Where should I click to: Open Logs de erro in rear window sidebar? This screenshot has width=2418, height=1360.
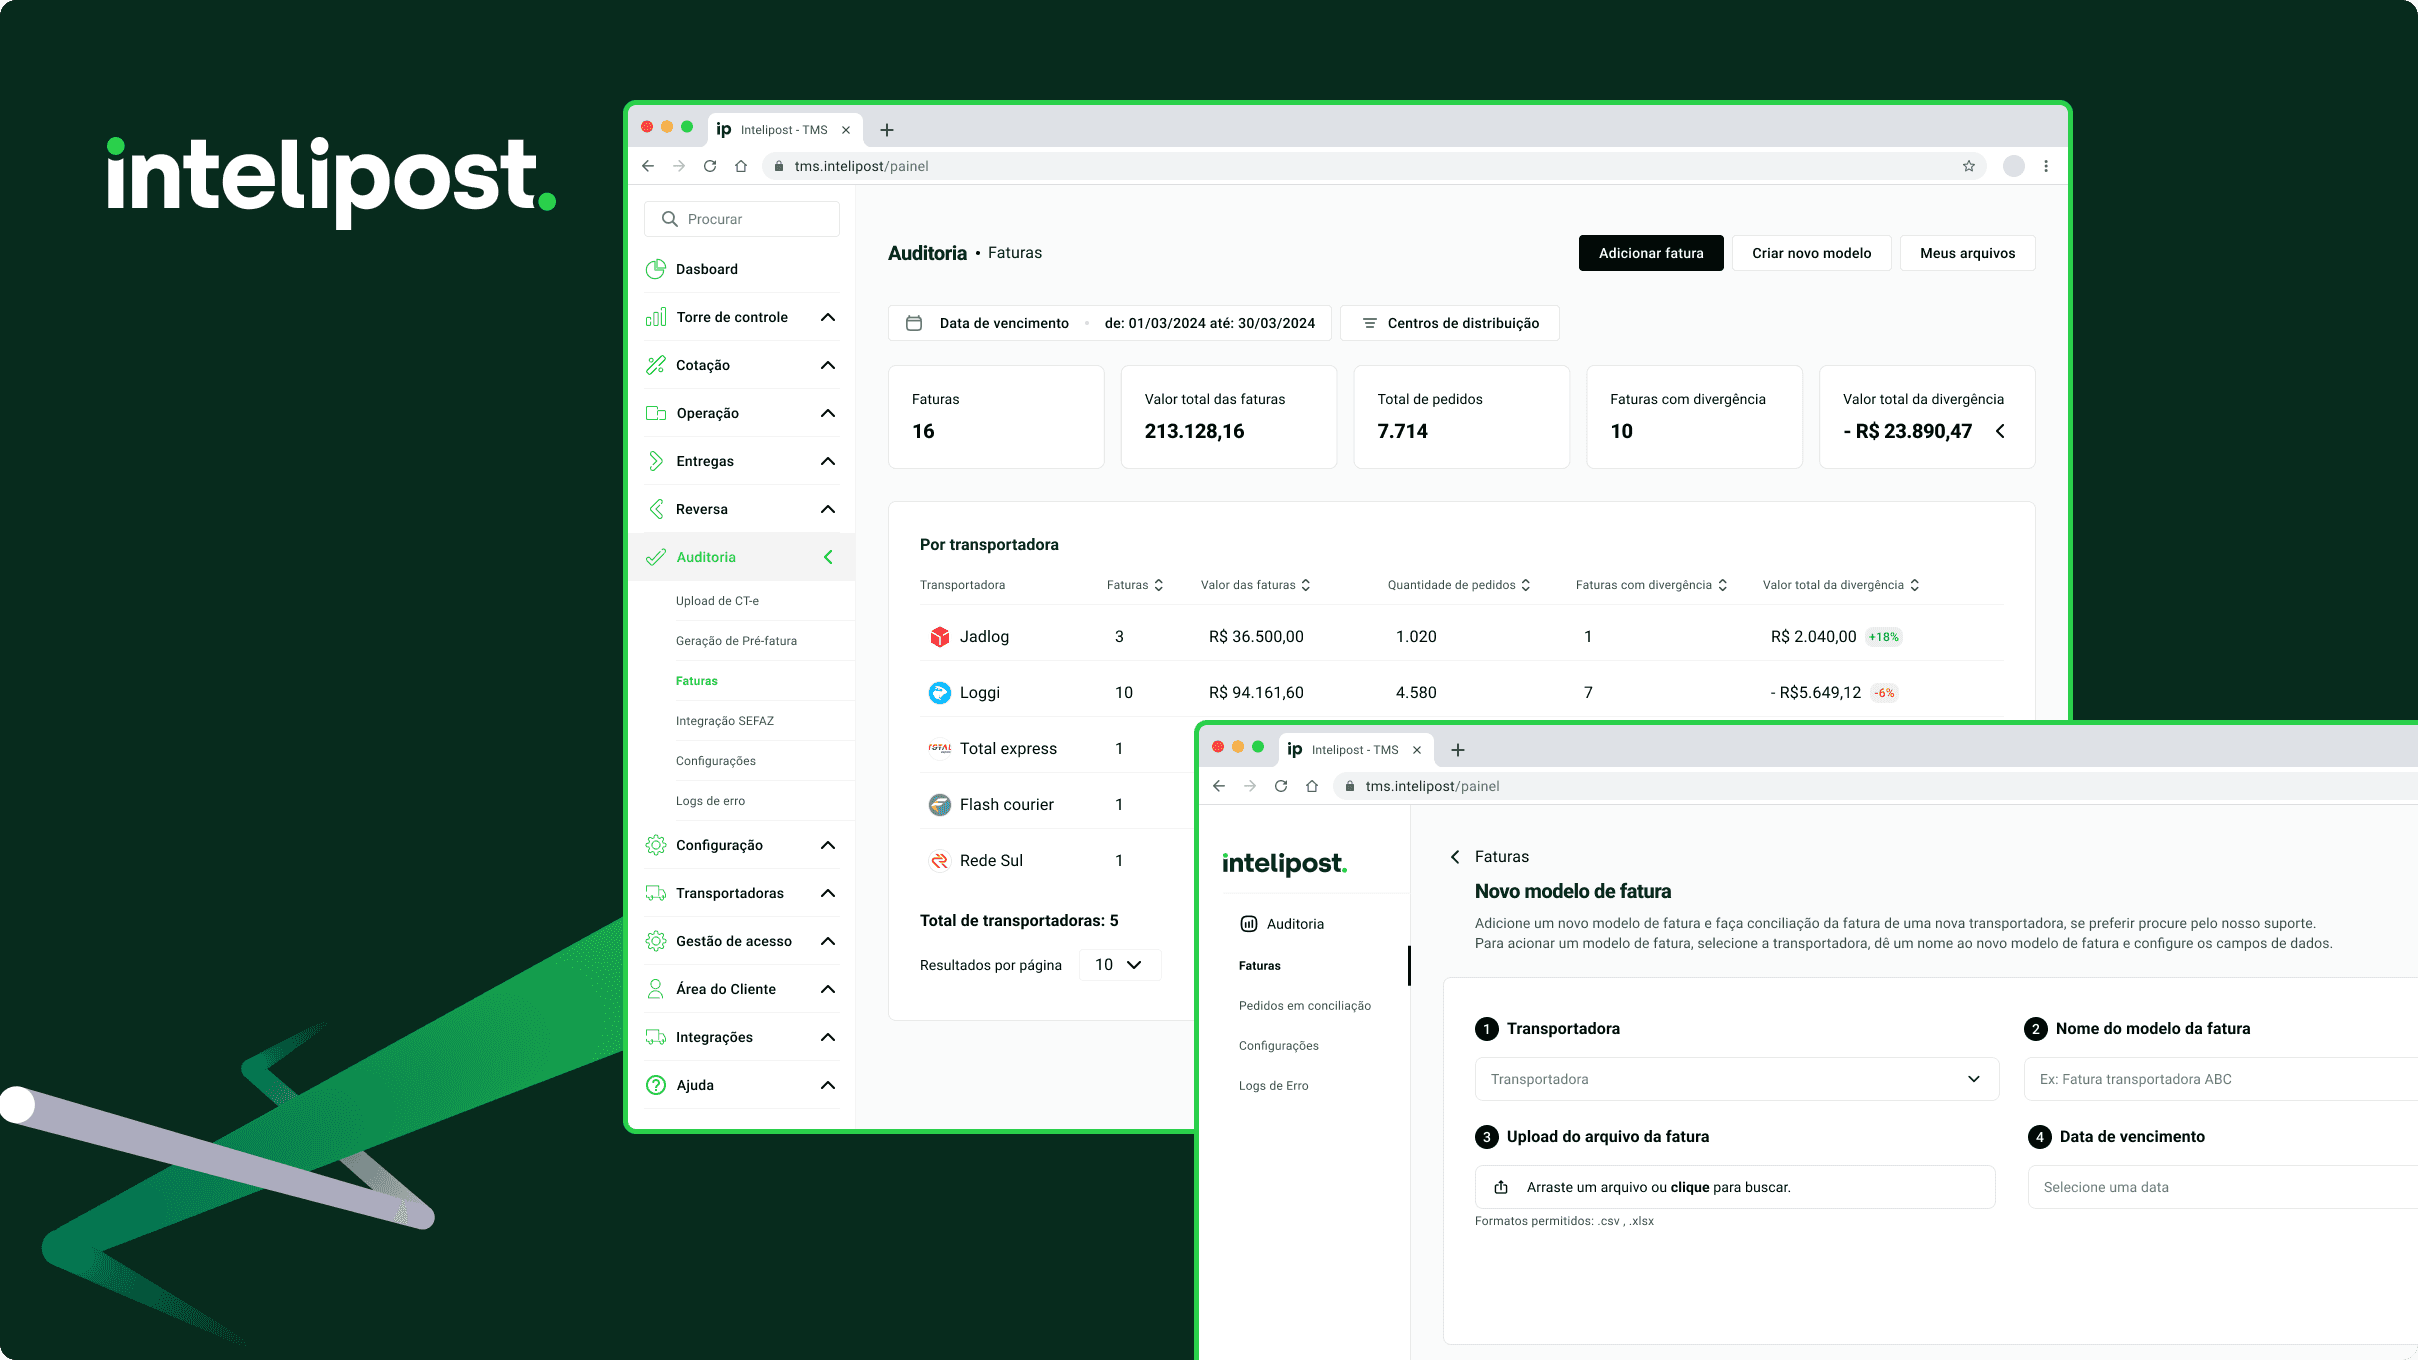click(710, 801)
